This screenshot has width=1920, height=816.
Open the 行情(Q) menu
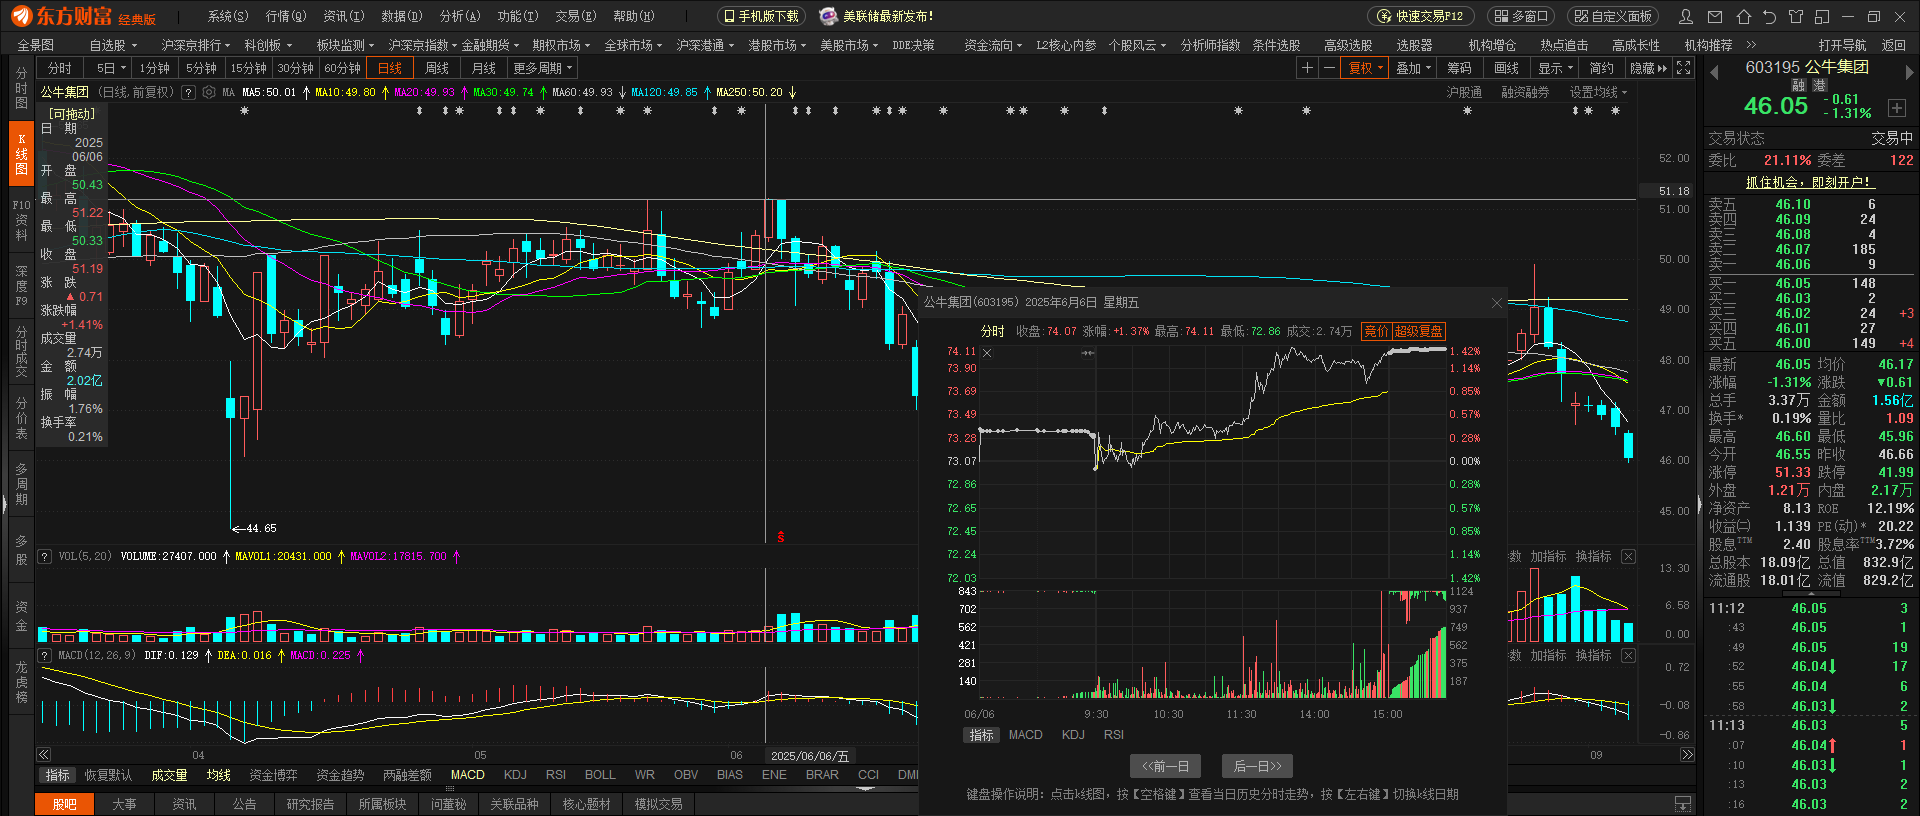[x=285, y=16]
